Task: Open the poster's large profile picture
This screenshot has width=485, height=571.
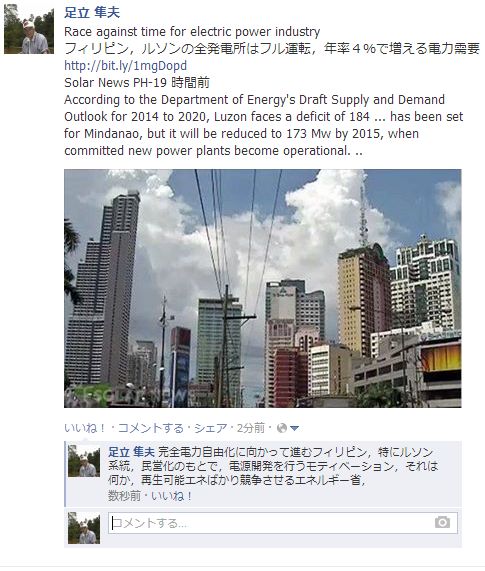Action: [29, 29]
